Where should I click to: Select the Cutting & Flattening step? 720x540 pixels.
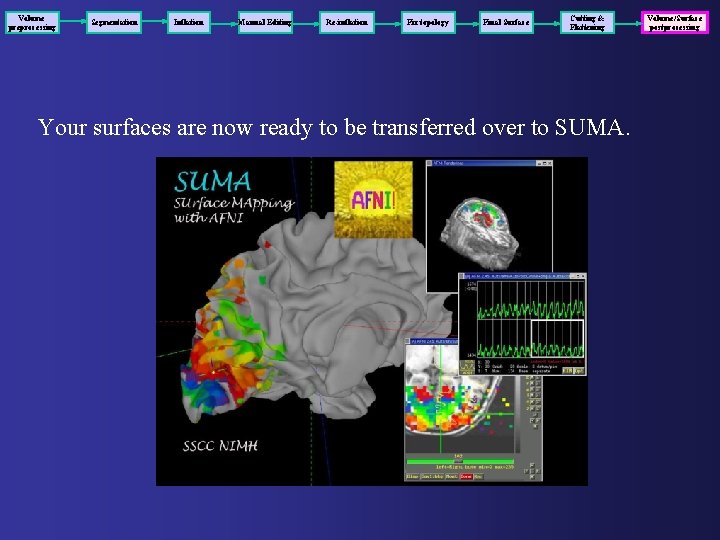pos(587,22)
